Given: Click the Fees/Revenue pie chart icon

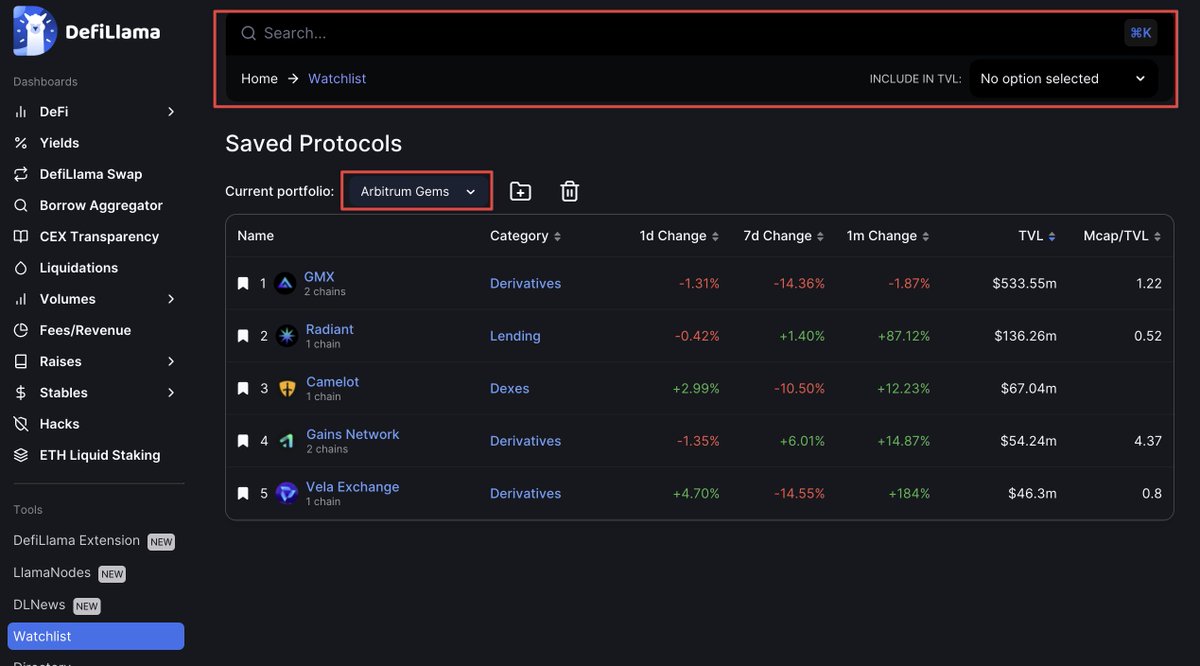Looking at the screenshot, I should pos(20,330).
